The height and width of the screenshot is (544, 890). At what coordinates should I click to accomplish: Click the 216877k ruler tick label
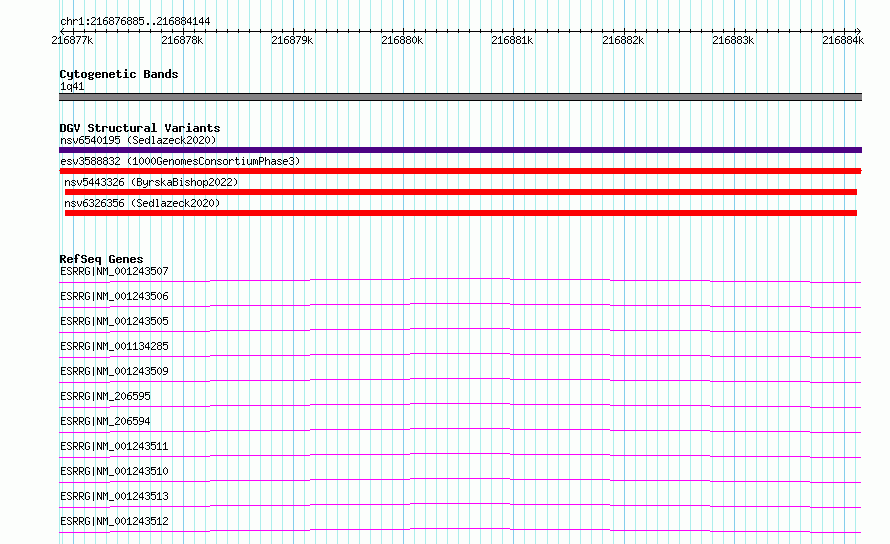coord(72,40)
